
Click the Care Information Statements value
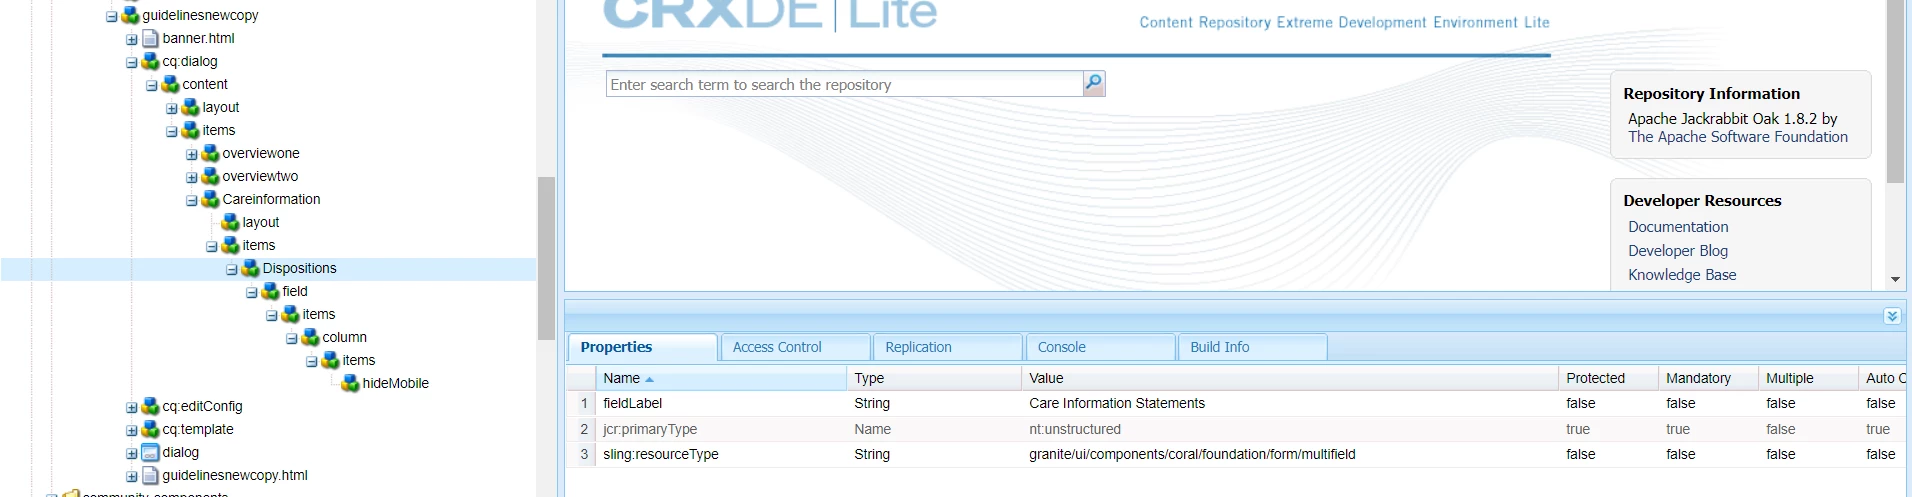pos(1117,403)
